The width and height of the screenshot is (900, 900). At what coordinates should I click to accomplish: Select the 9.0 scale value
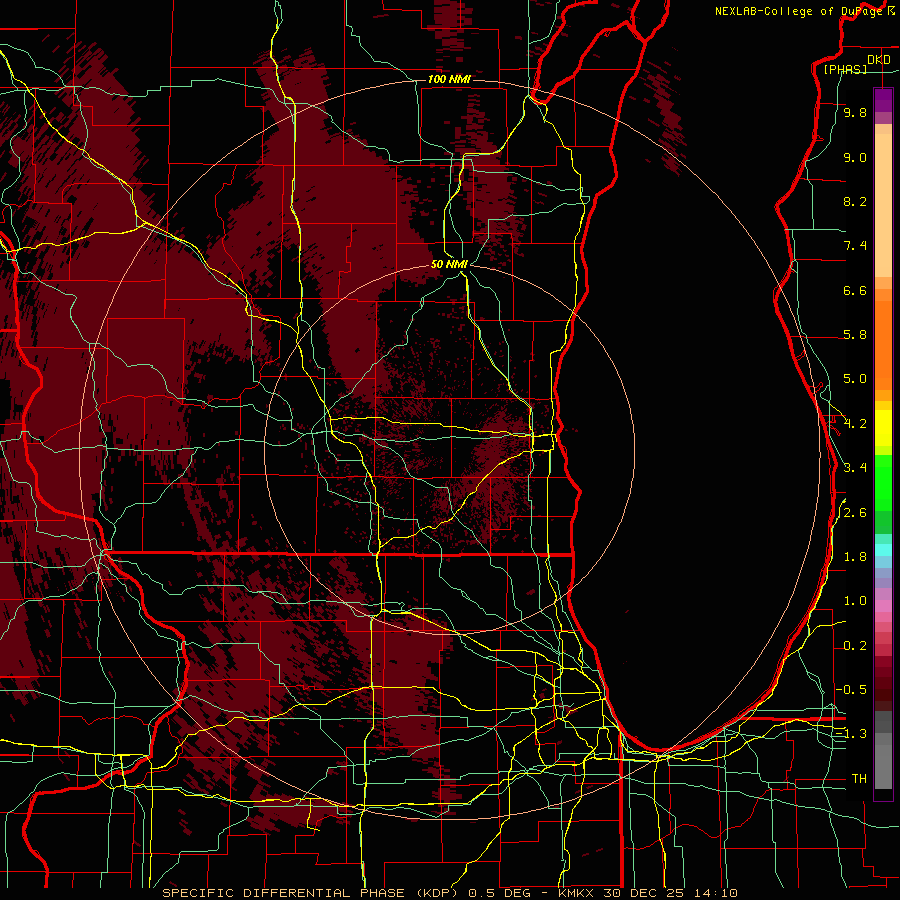click(x=855, y=157)
